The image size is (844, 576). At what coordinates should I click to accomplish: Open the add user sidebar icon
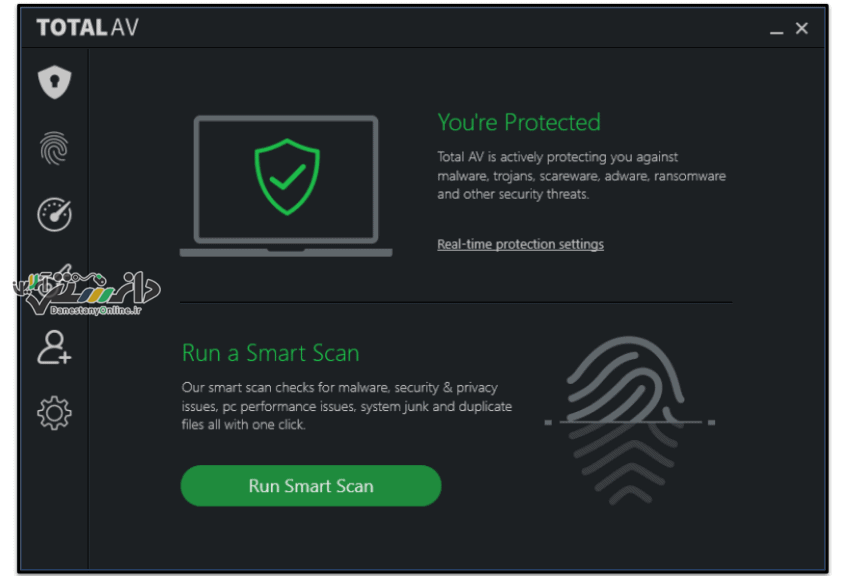pyautogui.click(x=54, y=347)
